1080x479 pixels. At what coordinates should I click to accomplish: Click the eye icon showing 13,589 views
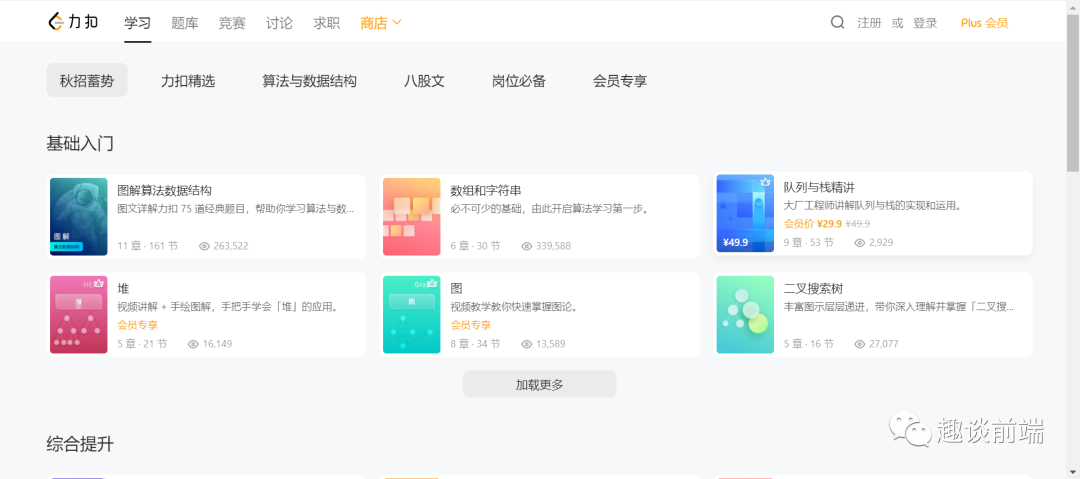pos(527,344)
